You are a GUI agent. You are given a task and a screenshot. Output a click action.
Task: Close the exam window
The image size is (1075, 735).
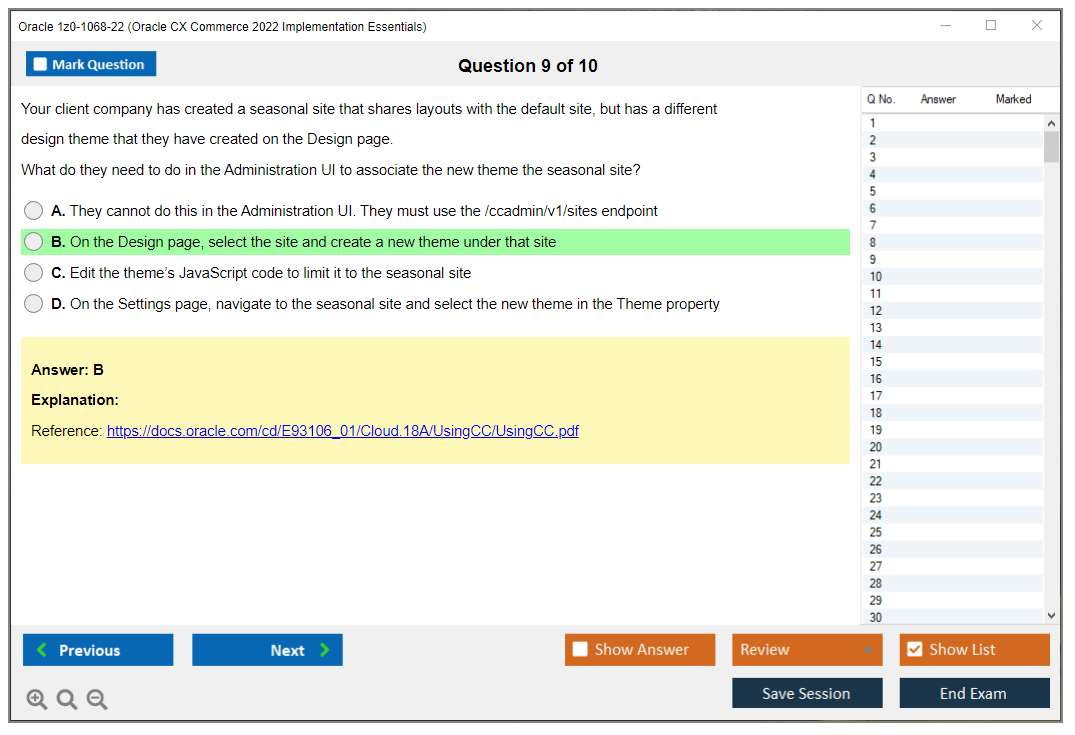(x=1037, y=26)
